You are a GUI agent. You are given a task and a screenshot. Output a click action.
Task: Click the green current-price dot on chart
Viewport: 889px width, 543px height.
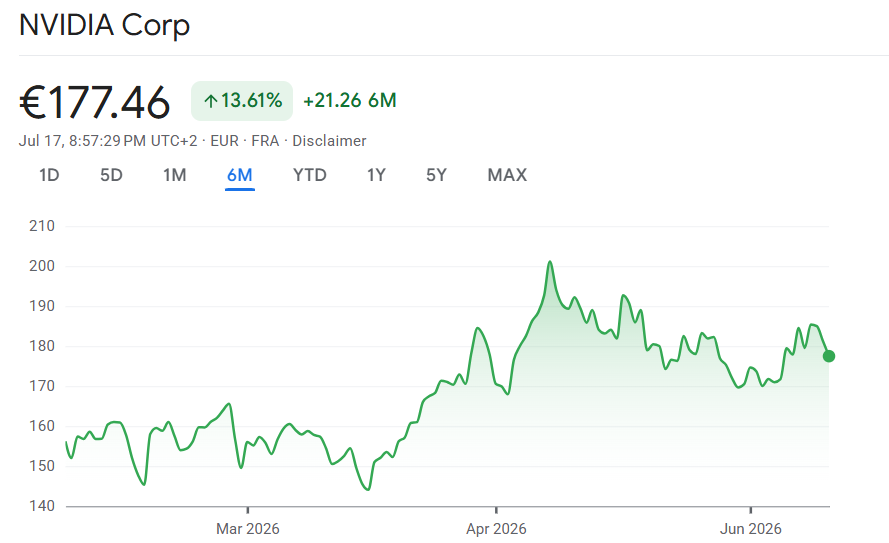[829, 356]
